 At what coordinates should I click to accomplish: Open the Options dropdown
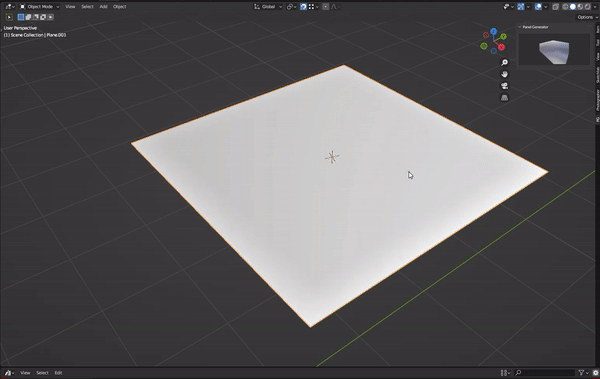587,17
